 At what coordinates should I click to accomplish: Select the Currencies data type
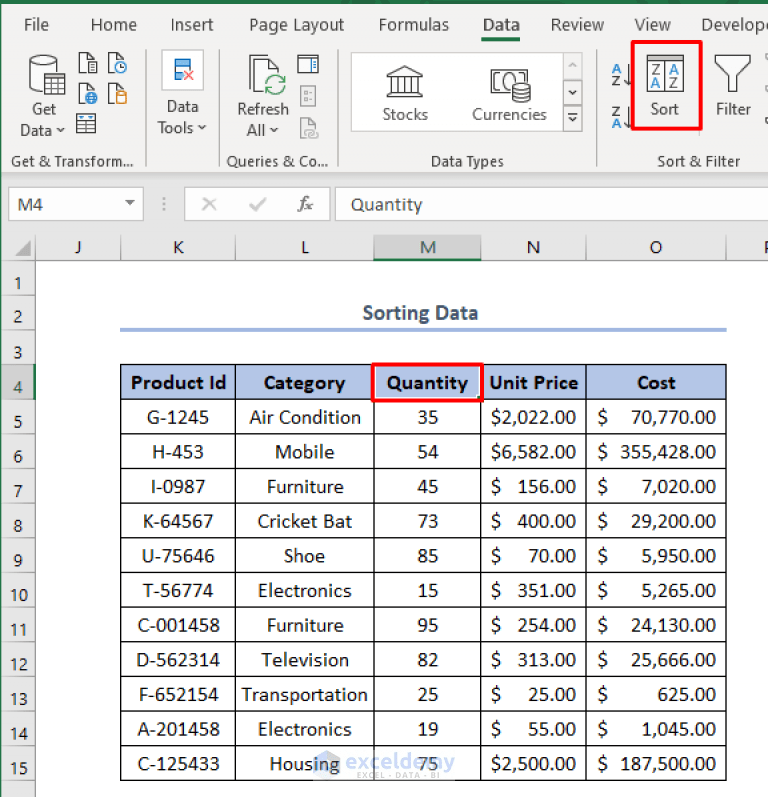(509, 94)
